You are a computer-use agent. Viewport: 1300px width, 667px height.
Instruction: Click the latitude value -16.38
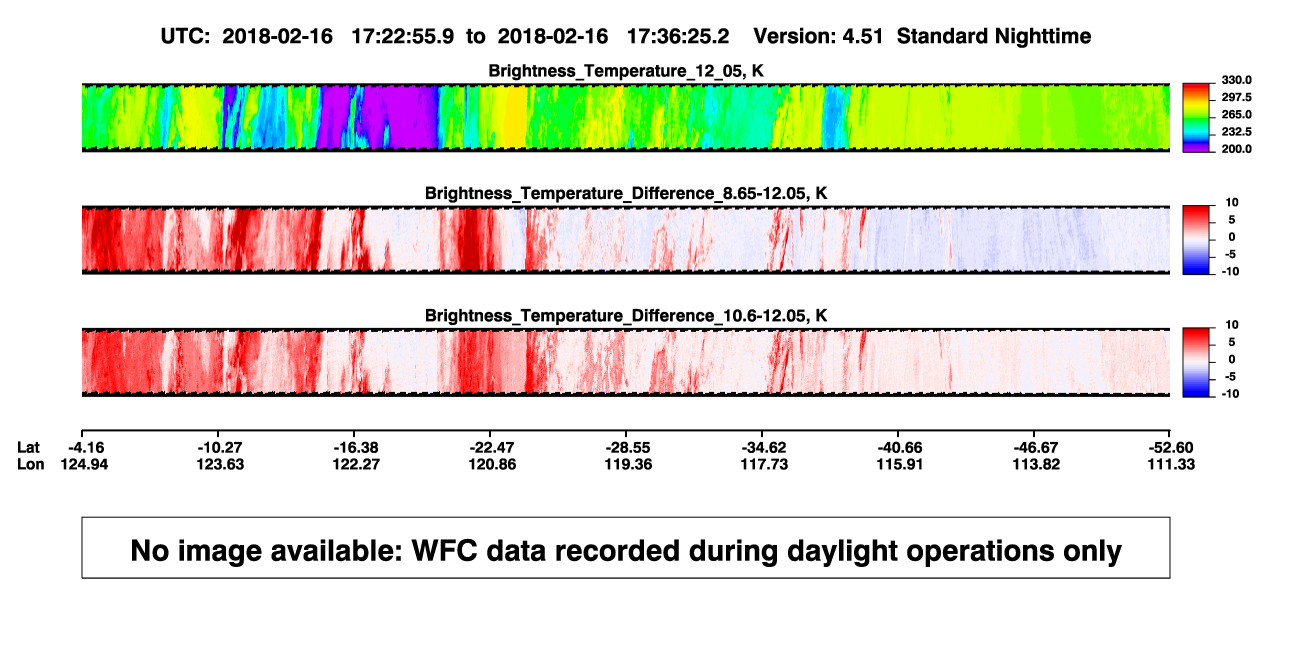click(357, 447)
